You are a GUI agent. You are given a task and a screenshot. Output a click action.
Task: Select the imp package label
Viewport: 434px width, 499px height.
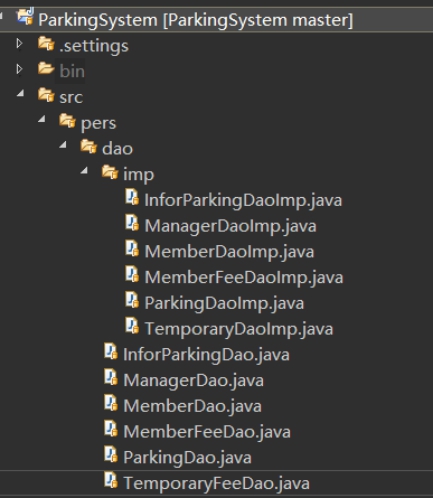pos(139,175)
